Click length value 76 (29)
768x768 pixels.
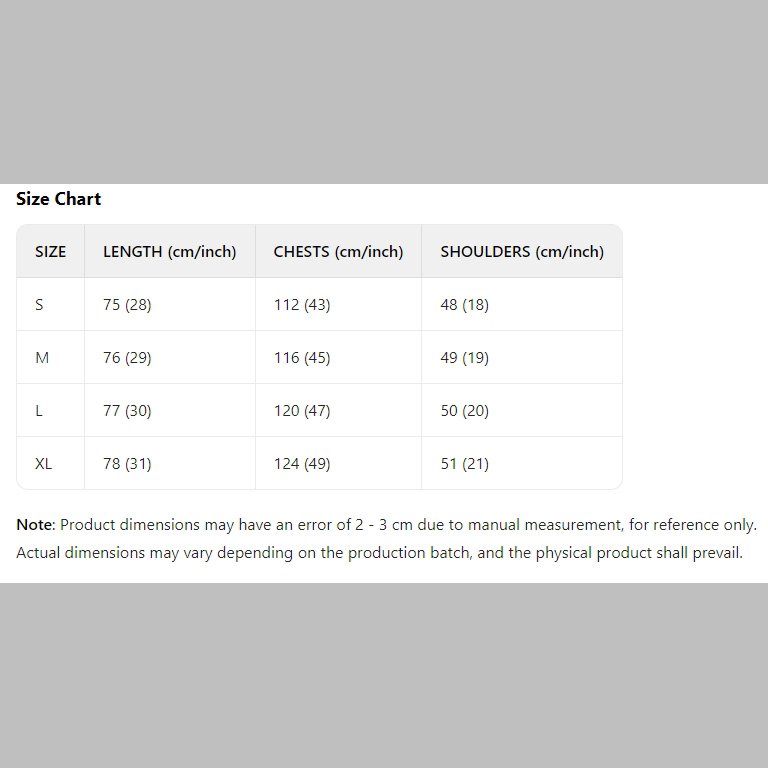(127, 358)
